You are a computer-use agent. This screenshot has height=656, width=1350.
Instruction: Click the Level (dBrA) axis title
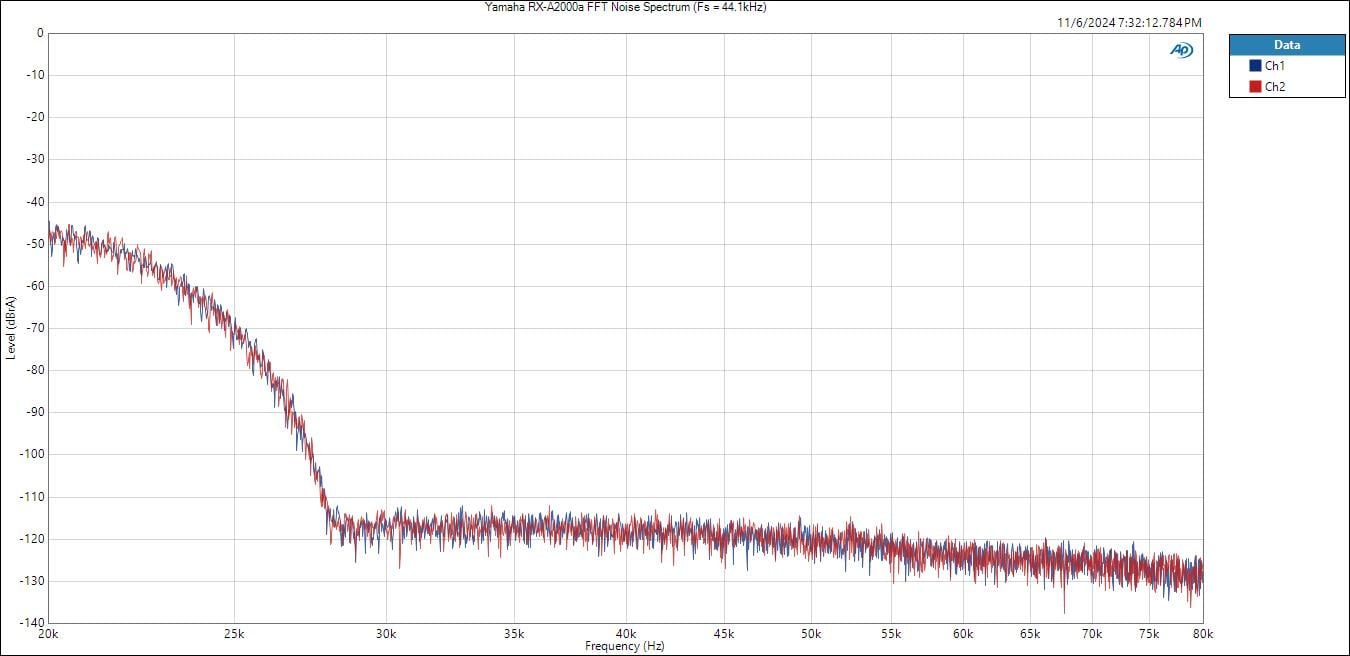11,328
